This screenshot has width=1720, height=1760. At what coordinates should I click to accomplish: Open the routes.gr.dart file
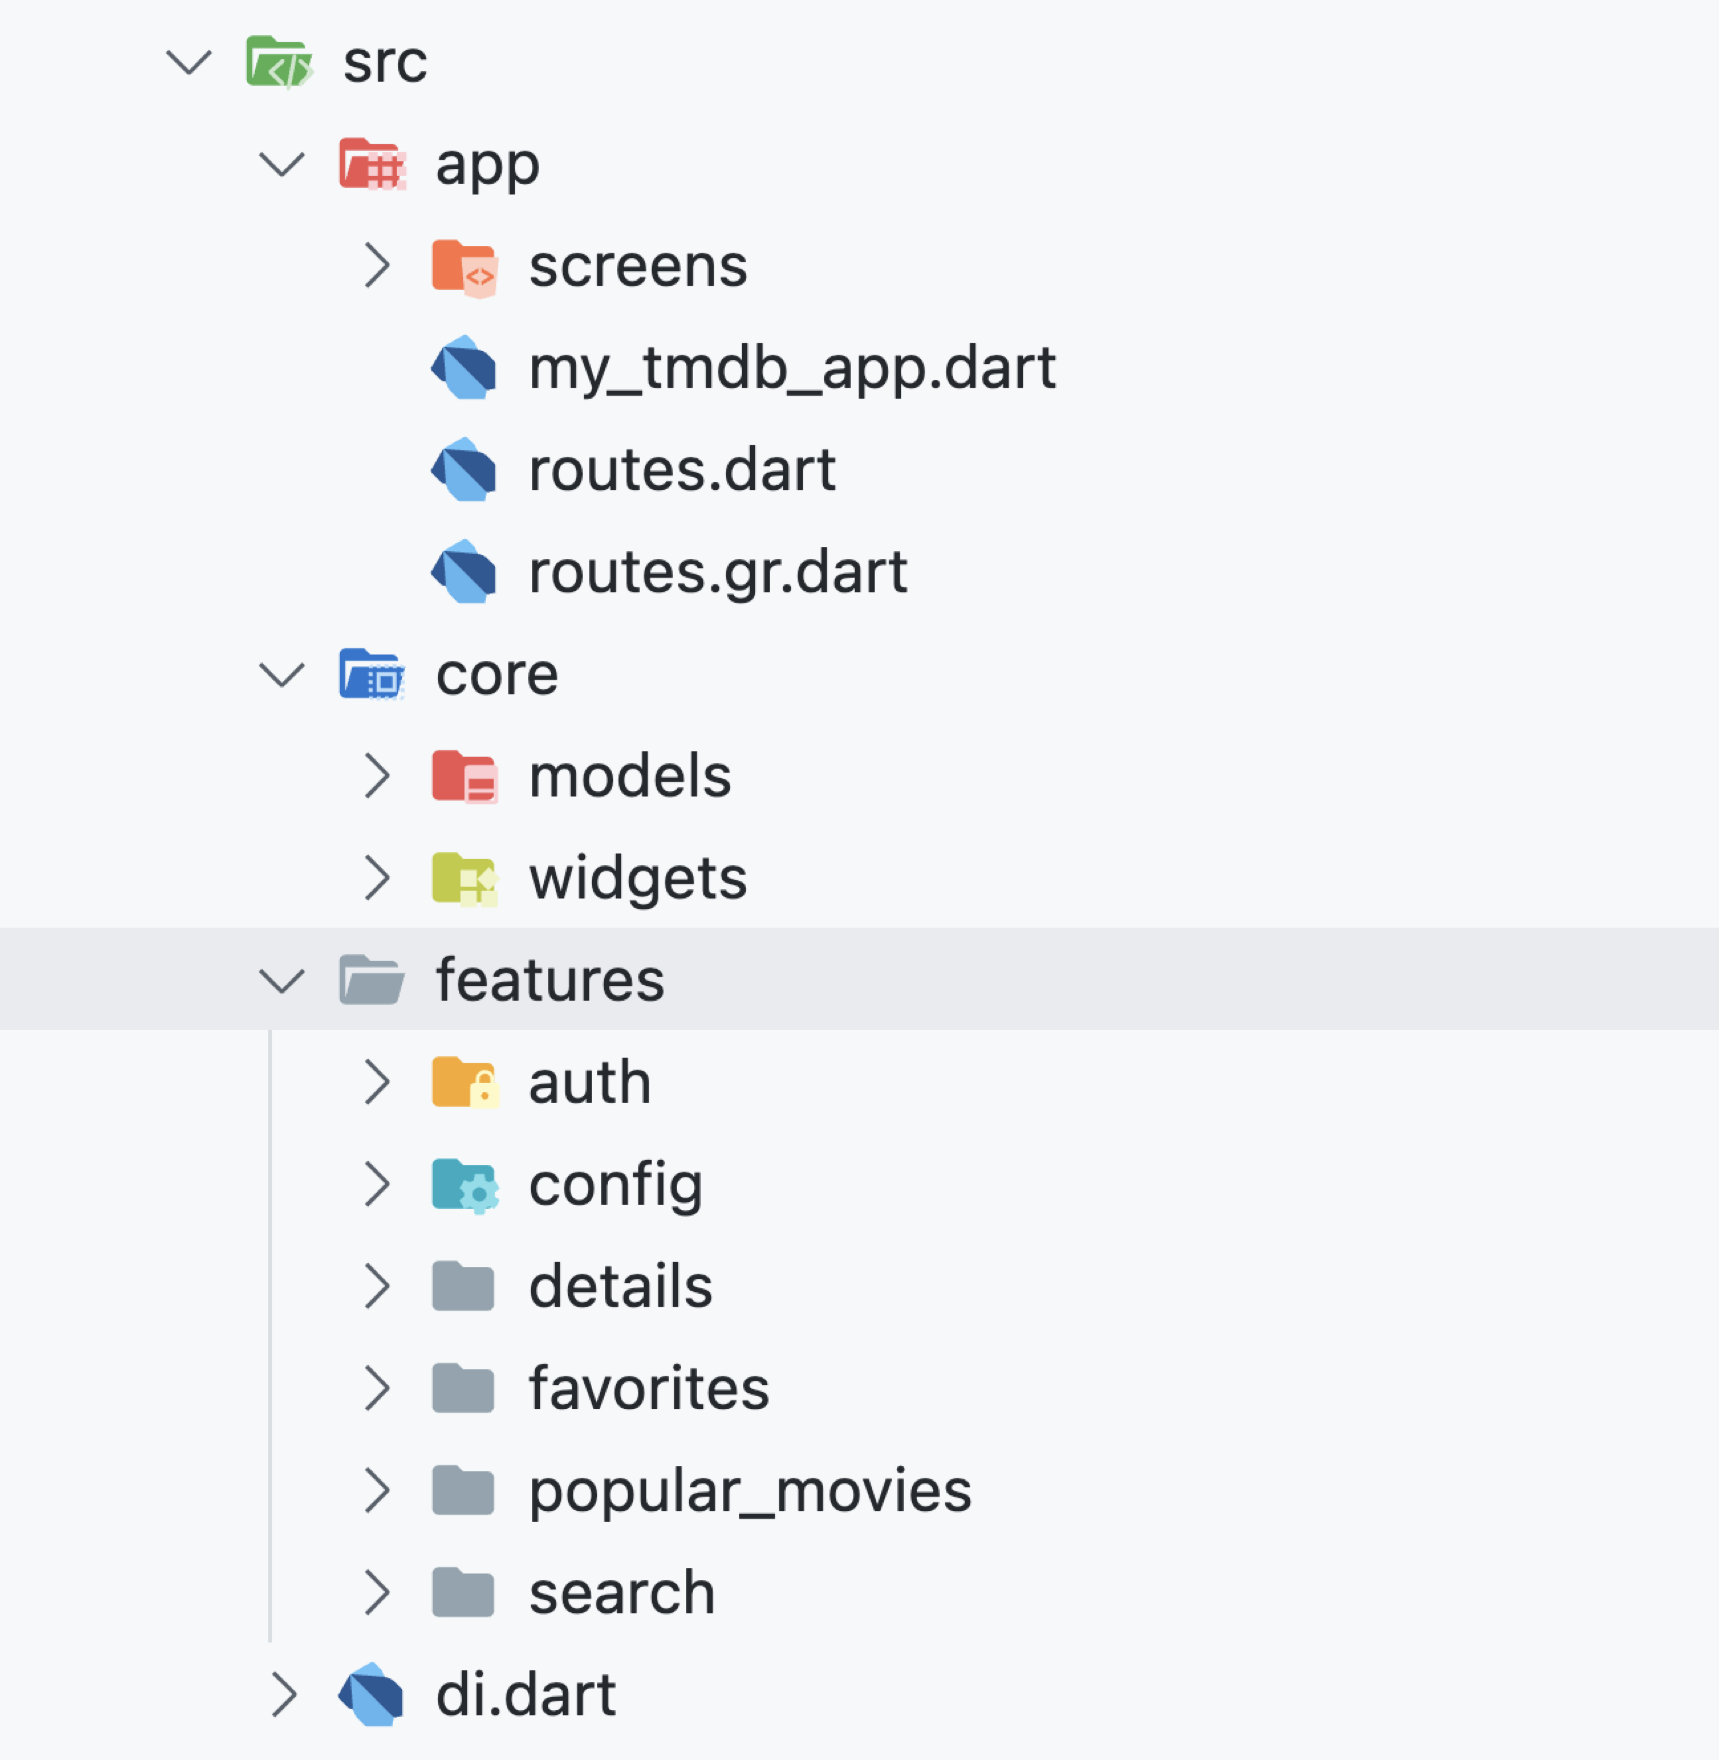[717, 572]
